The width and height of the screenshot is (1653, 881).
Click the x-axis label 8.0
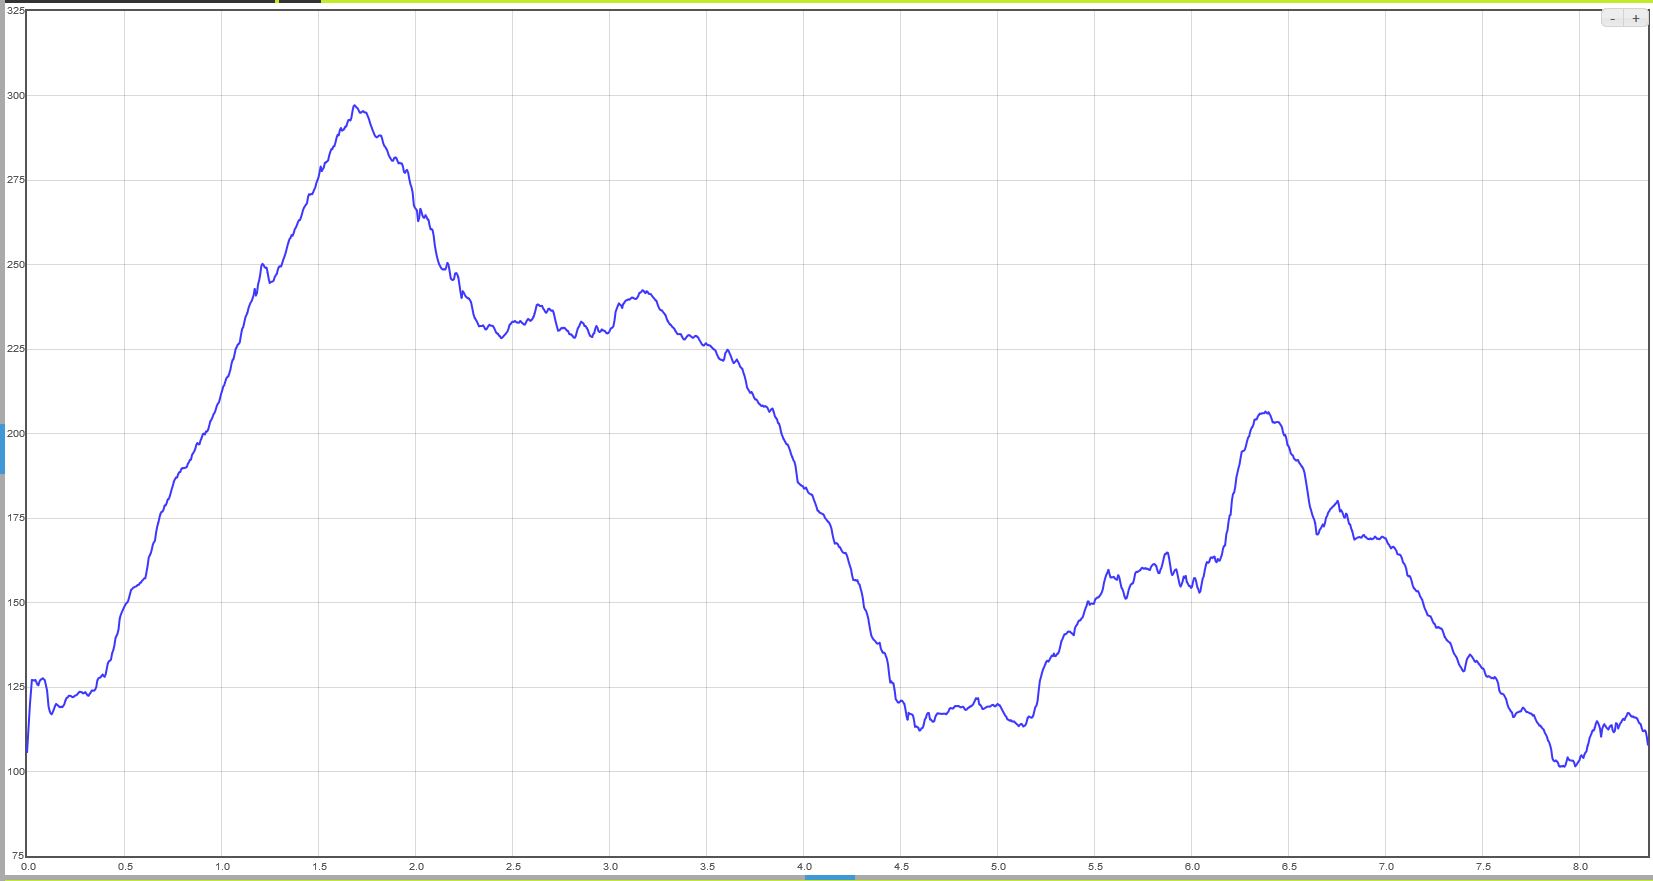1580,866
